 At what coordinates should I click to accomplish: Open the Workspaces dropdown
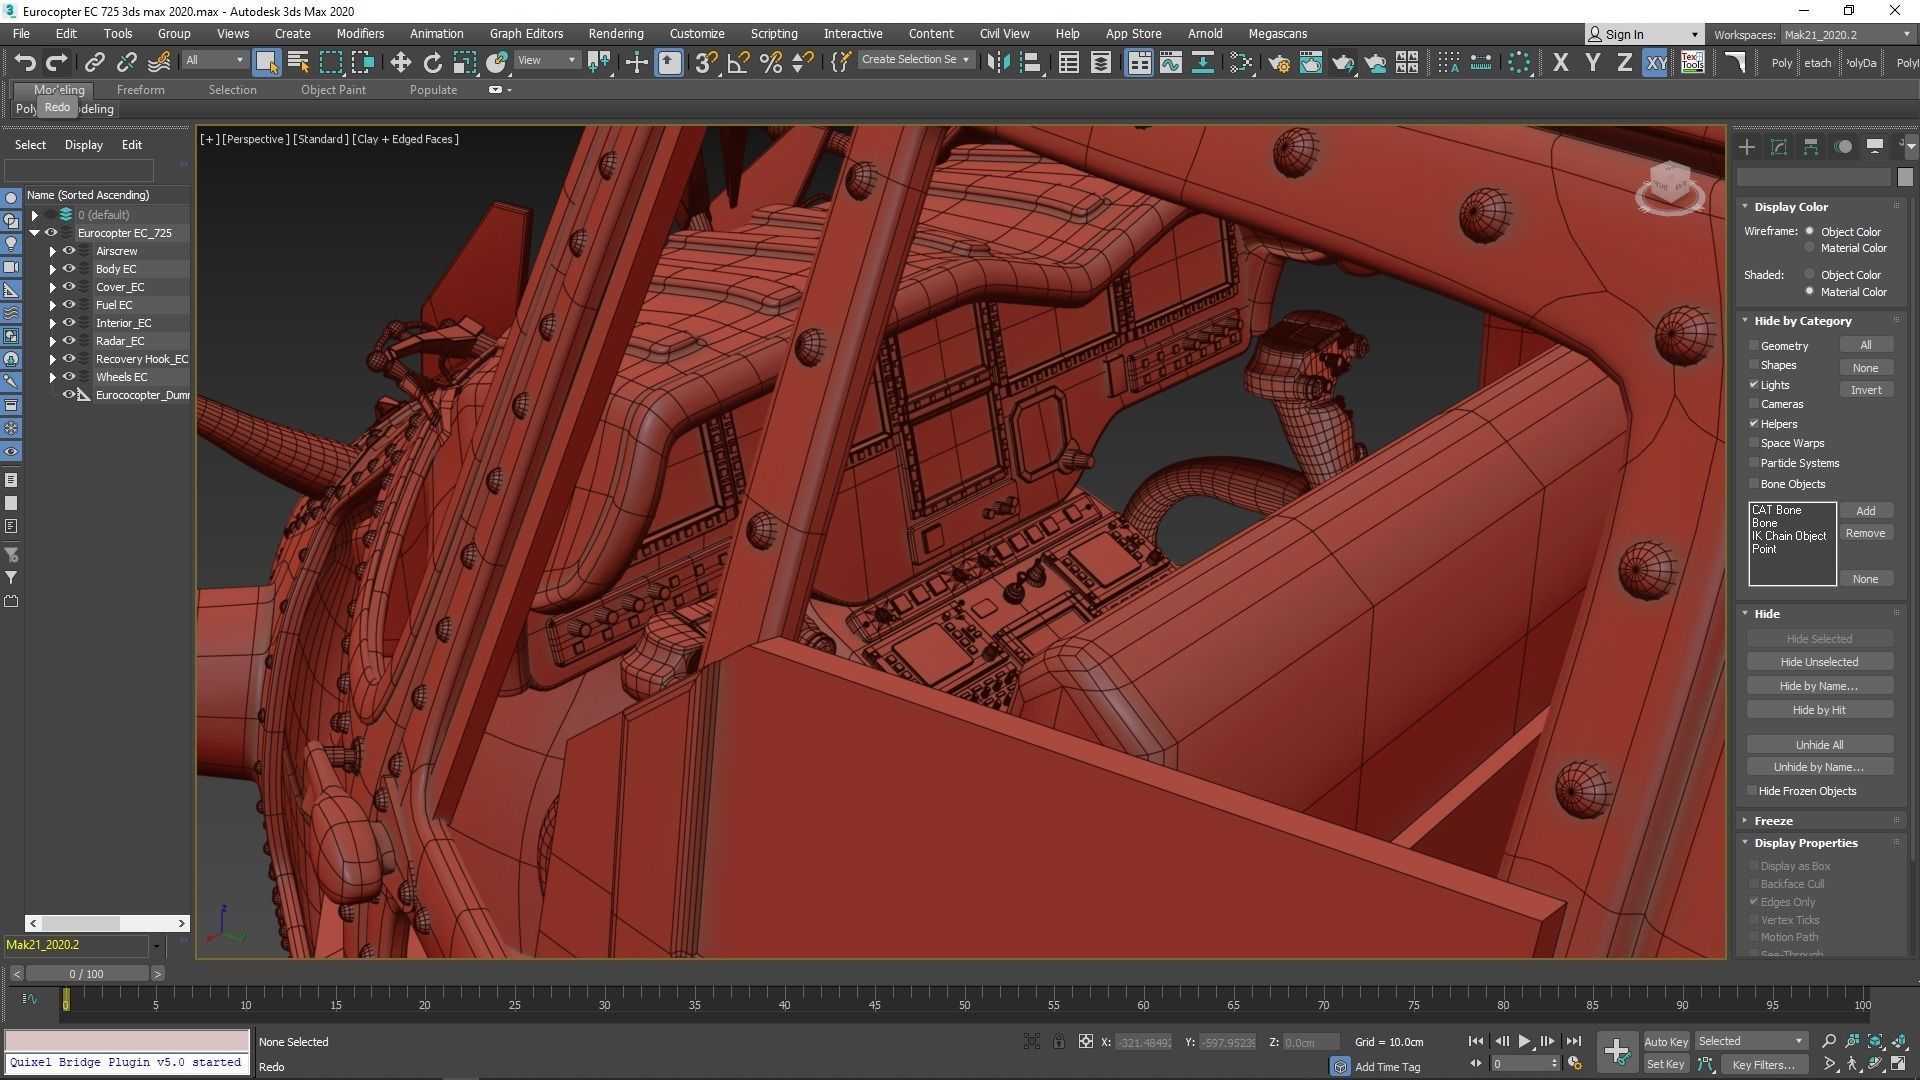tap(1846, 35)
